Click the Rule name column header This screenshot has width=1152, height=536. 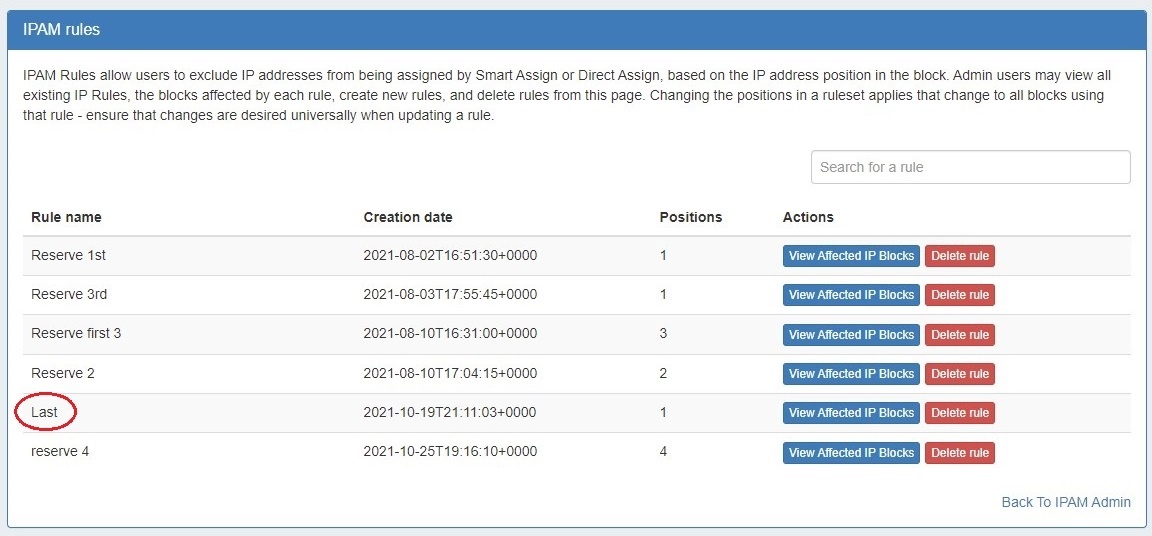[x=66, y=217]
